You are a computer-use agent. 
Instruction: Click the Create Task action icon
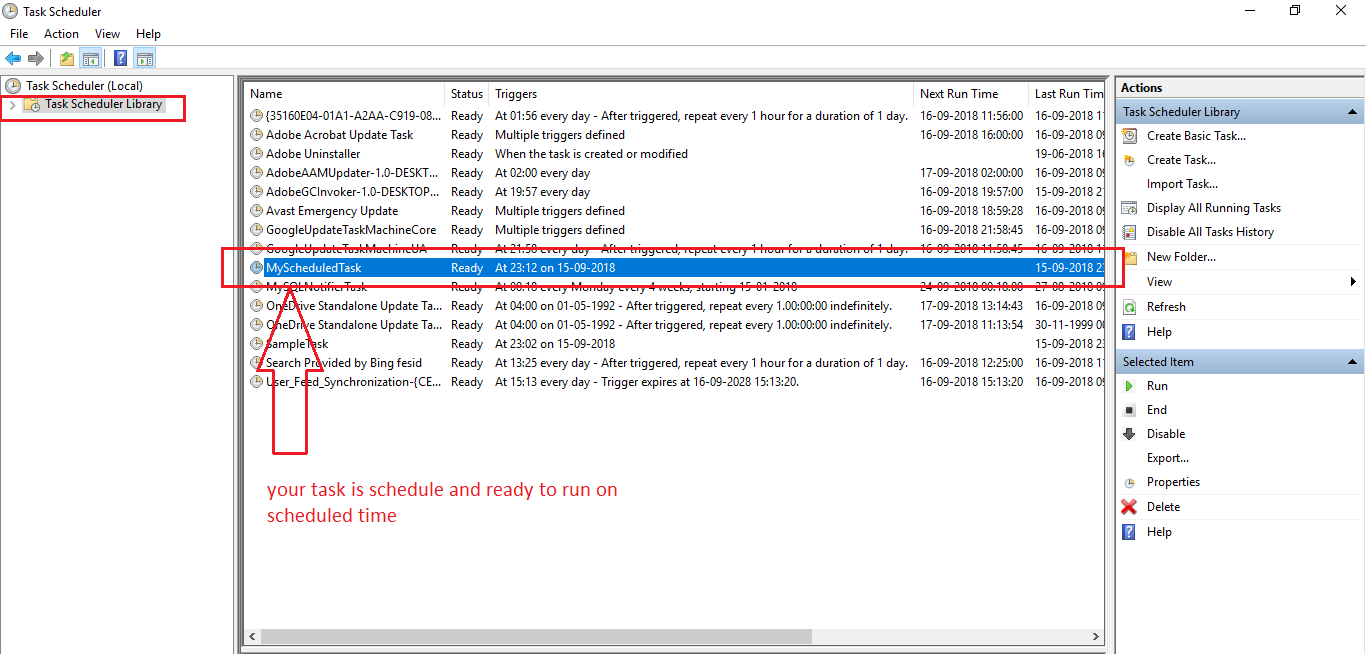pos(1130,159)
